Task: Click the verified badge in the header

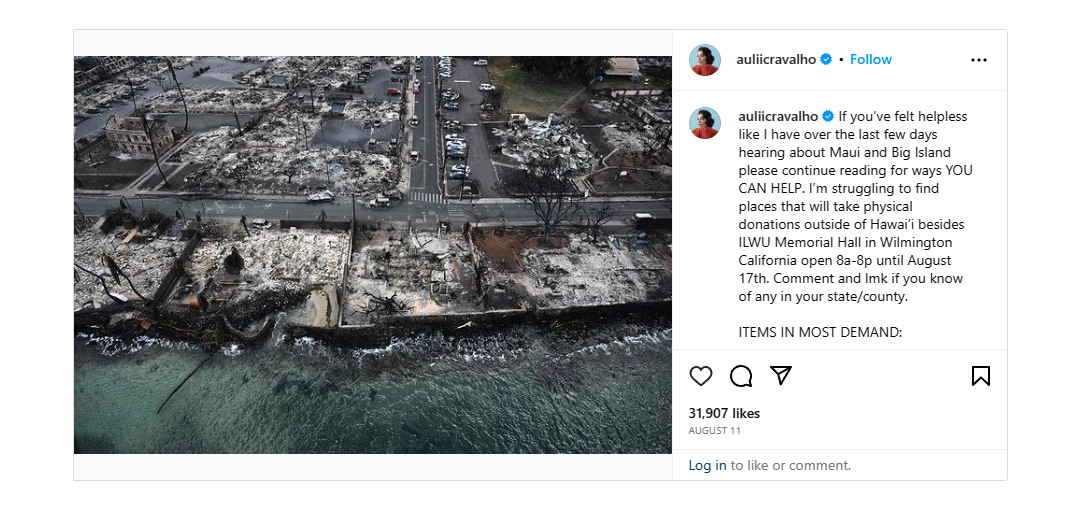Action: coord(826,59)
